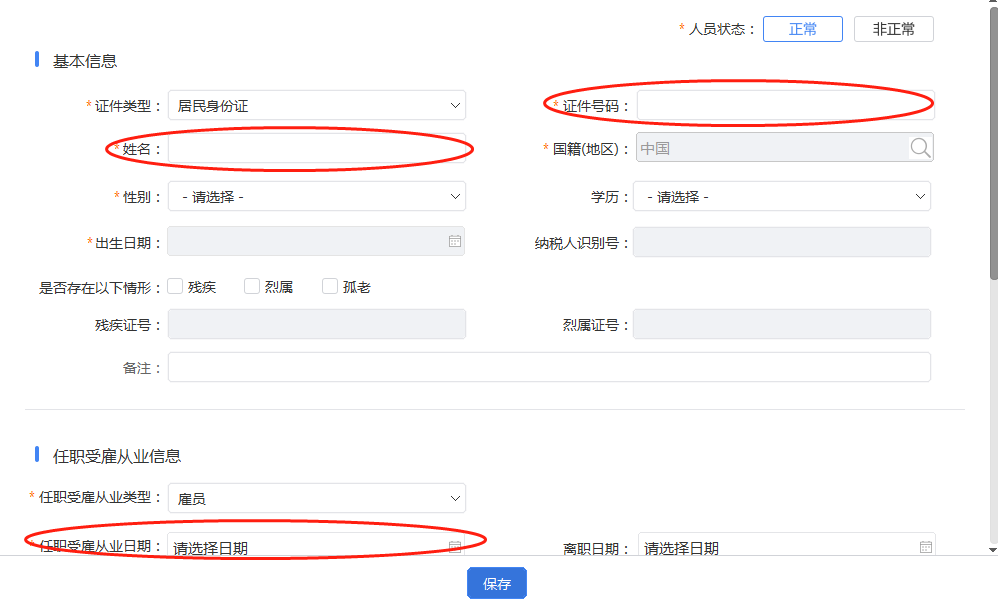Click the scrollbar down arrow
998x603 pixels.
993,550
